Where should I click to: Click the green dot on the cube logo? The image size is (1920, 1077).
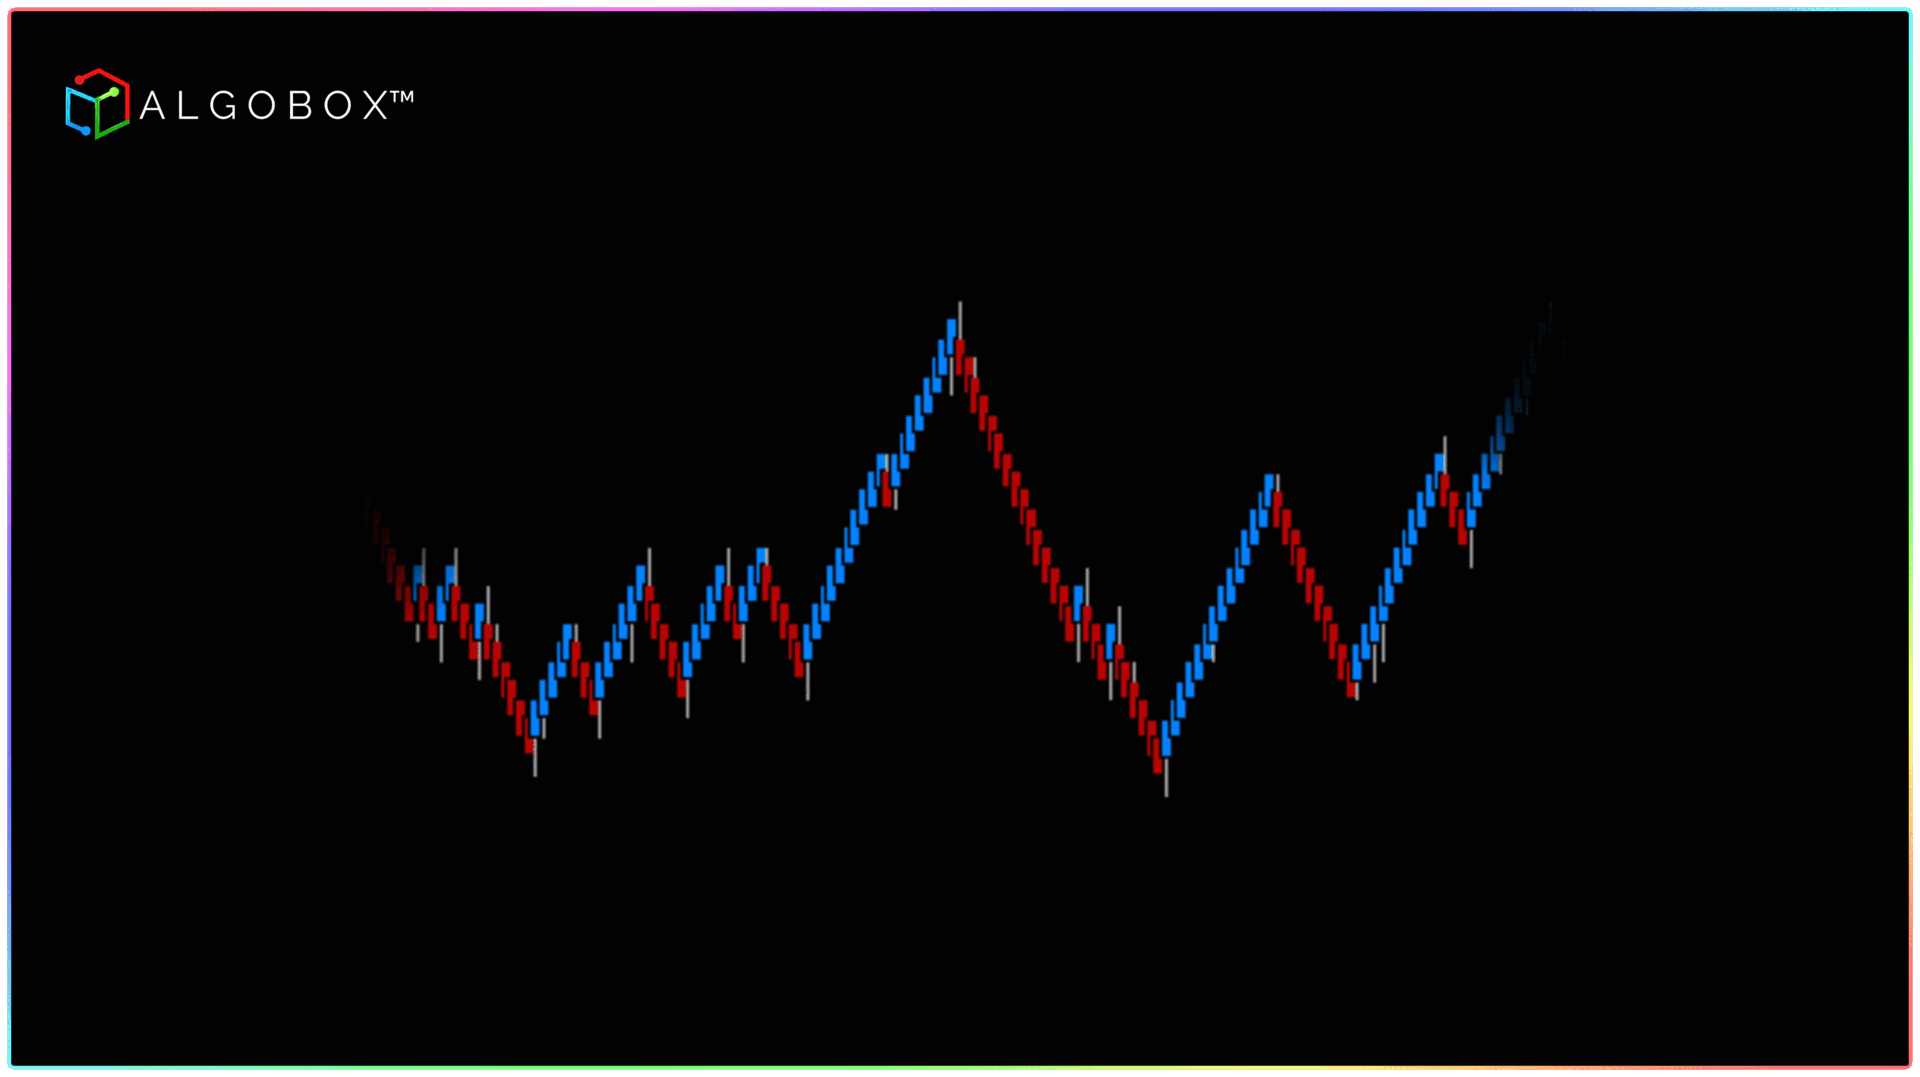click(114, 92)
